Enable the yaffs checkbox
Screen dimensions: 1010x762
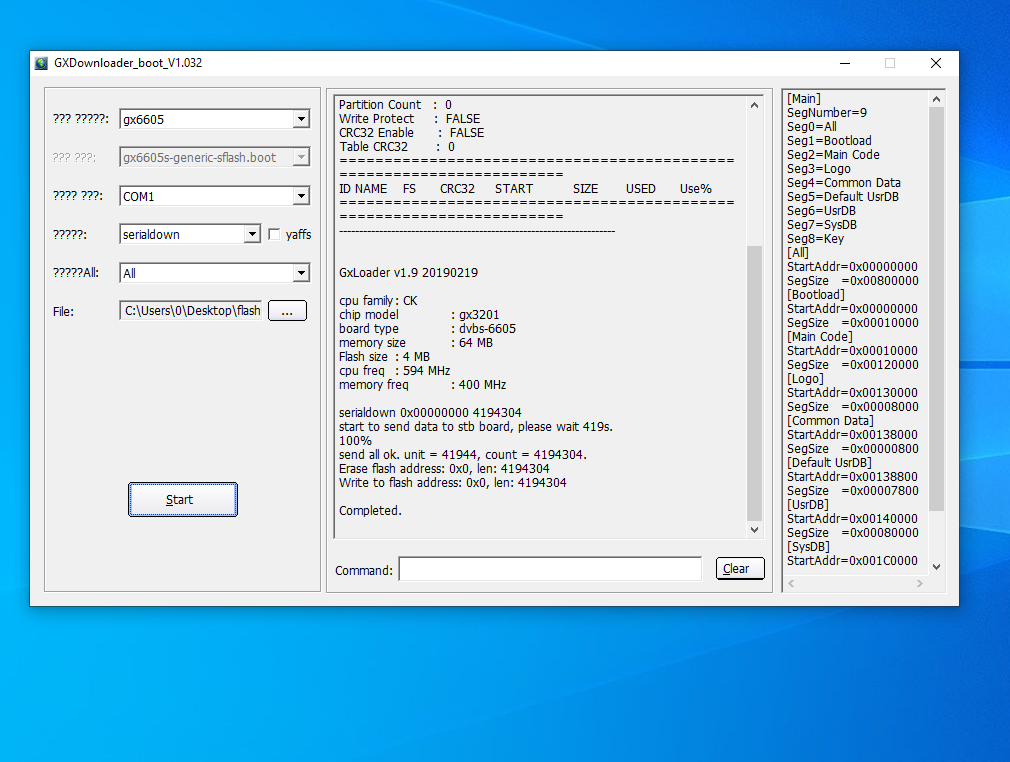[x=274, y=234]
